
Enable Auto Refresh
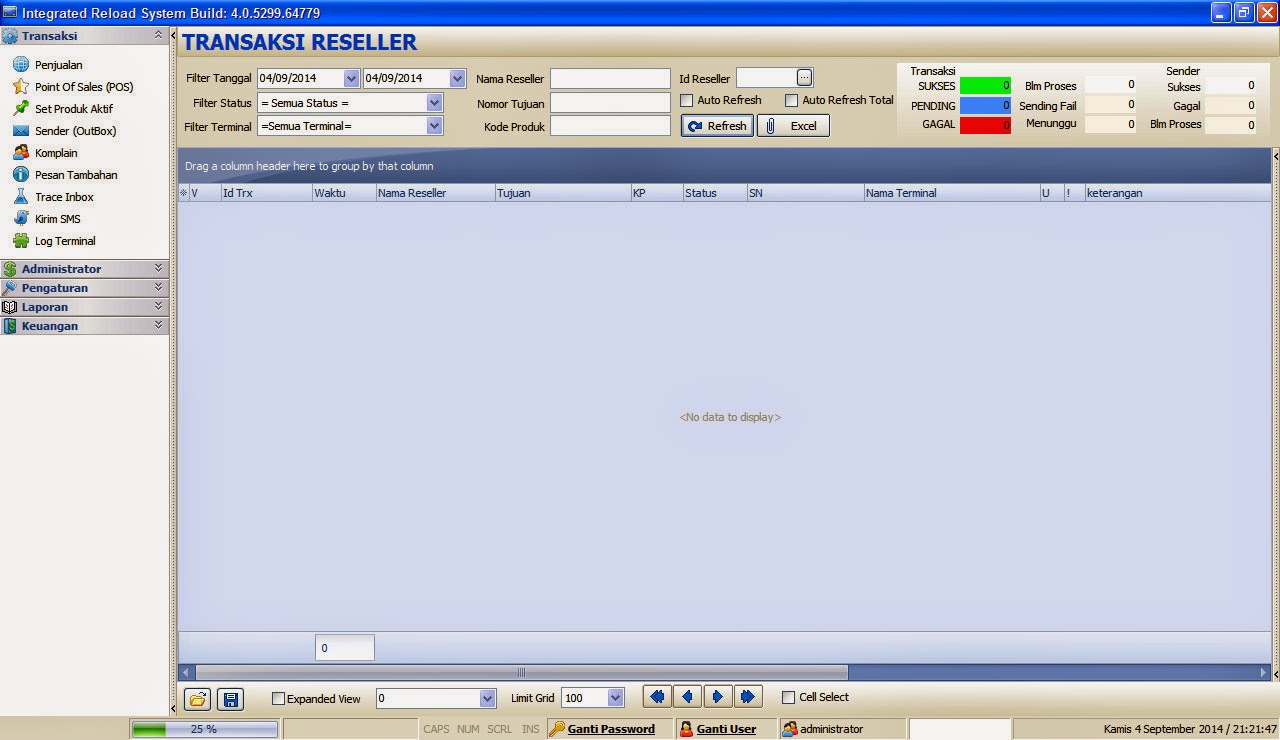coord(687,100)
